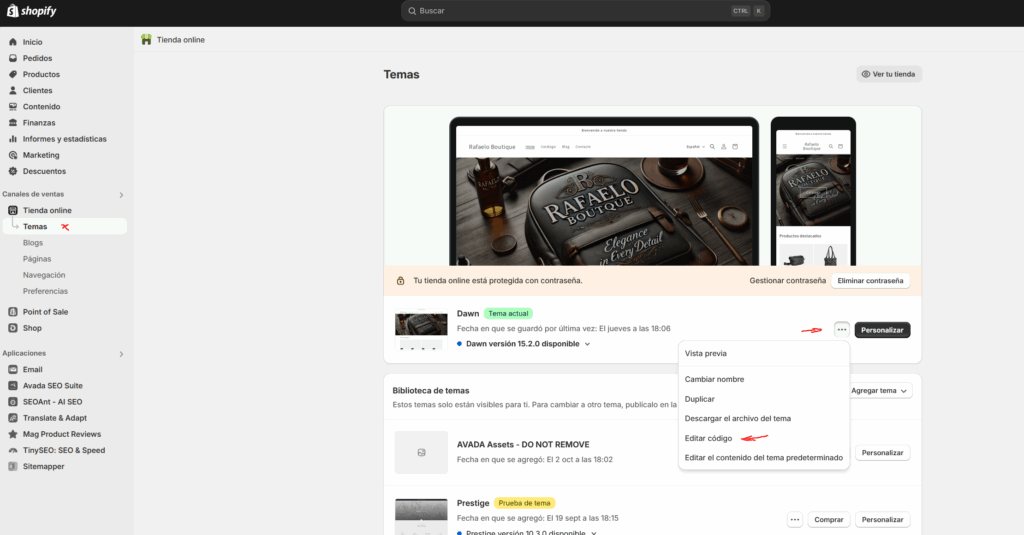Image resolution: width=1024 pixels, height=535 pixels.
Task: Go to Informes y estadísticas
Action: click(x=64, y=139)
